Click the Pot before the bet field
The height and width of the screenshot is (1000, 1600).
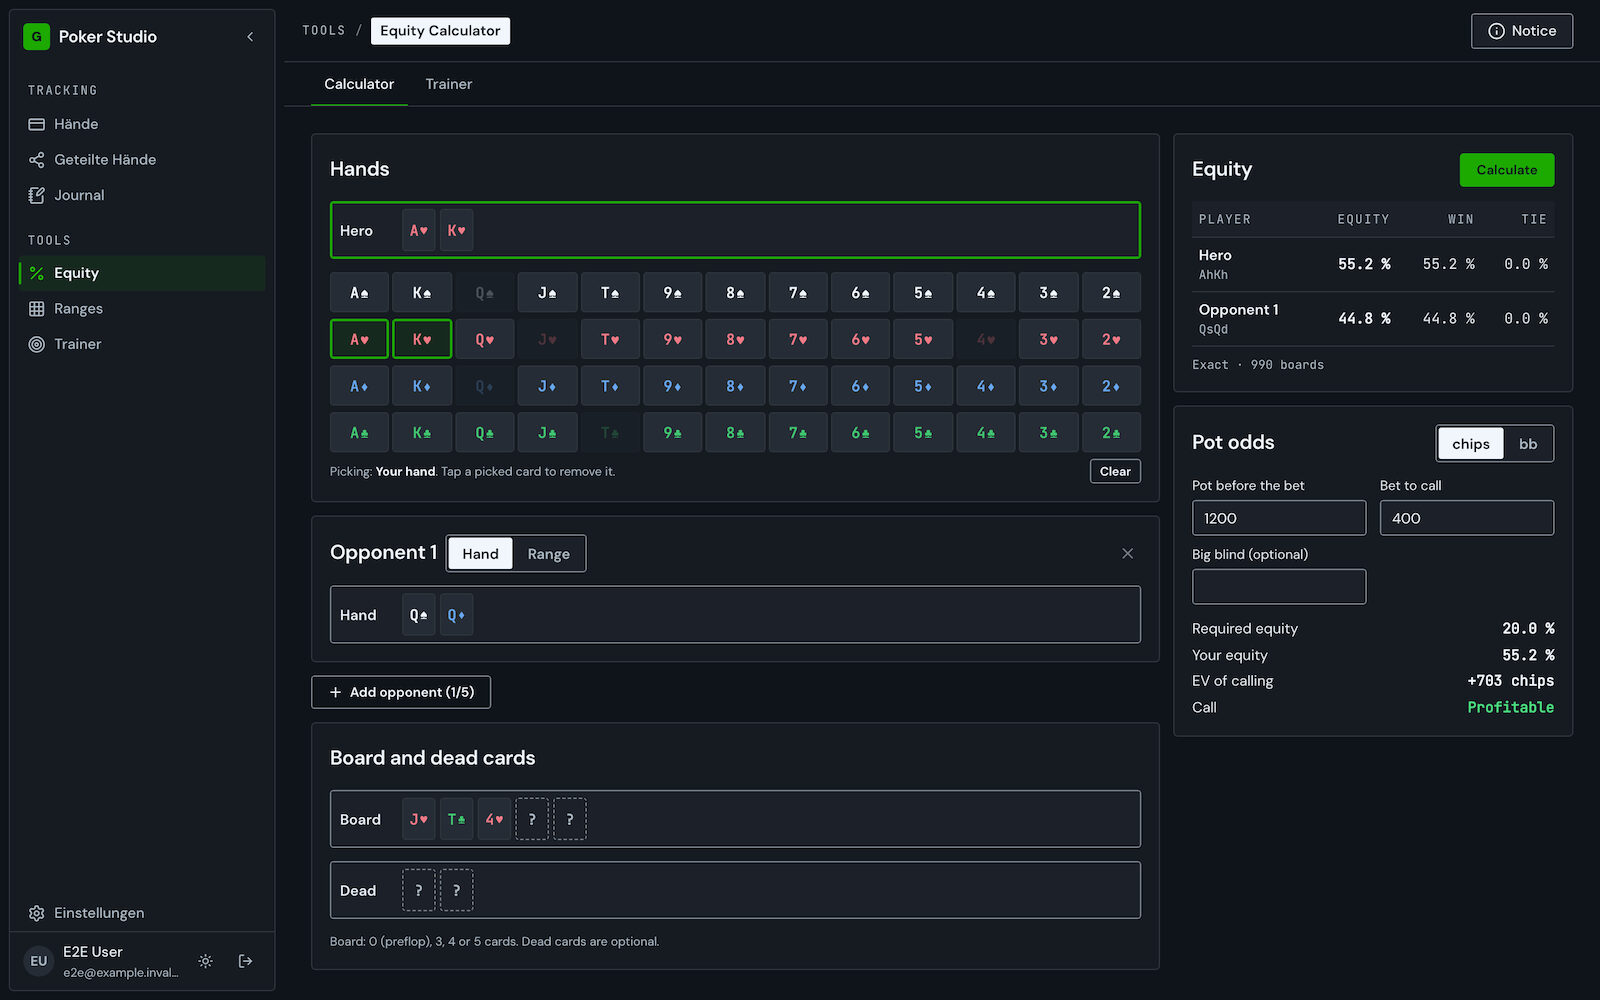[x=1279, y=518]
